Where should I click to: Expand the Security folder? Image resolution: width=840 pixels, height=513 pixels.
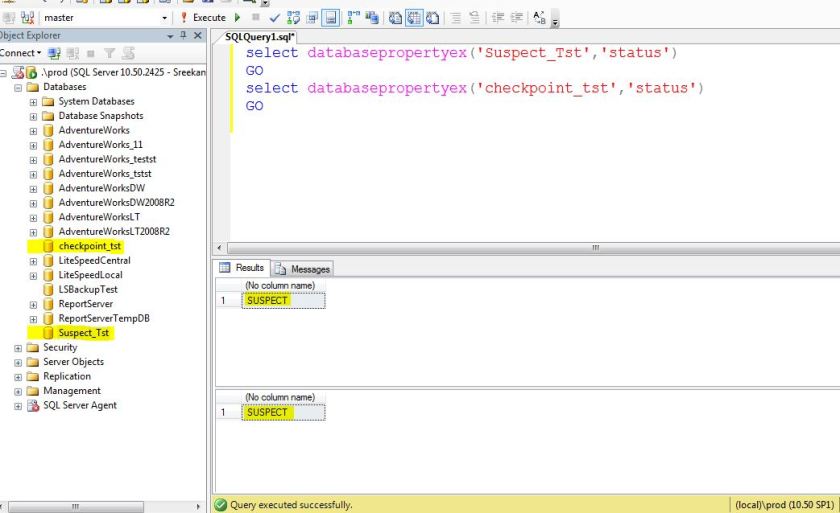click(18, 348)
